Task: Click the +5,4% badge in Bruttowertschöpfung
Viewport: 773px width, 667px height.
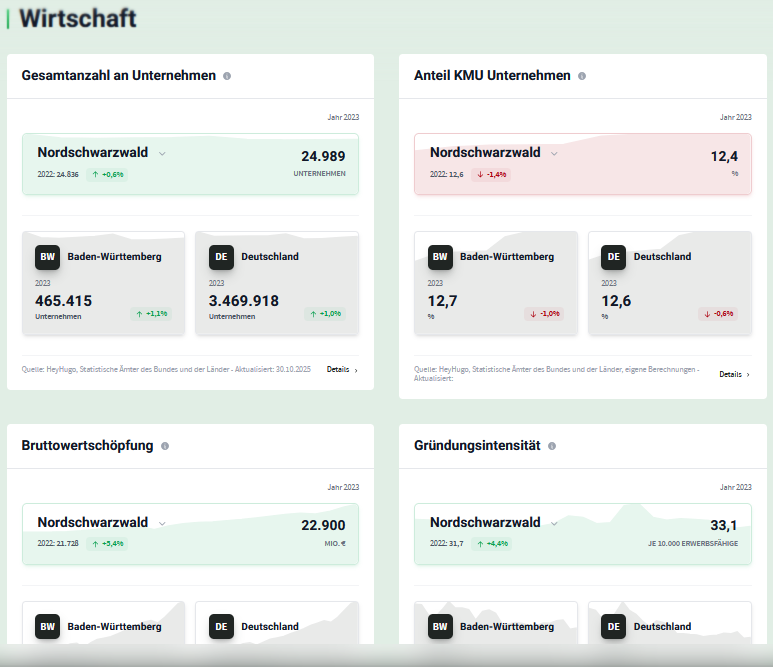Action: [x=106, y=543]
